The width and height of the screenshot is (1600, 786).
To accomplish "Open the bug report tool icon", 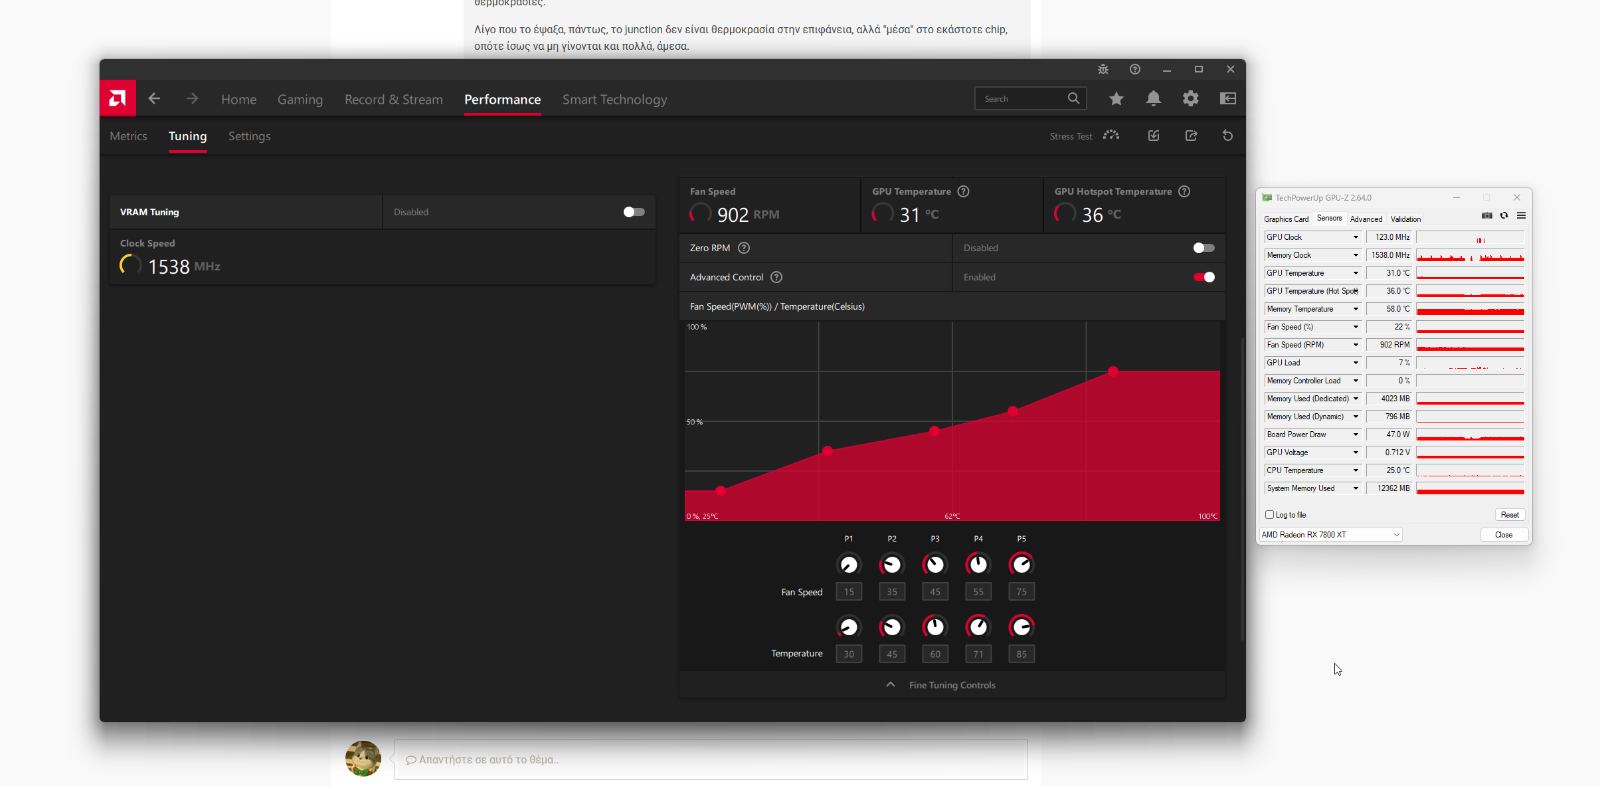I will coord(1103,69).
